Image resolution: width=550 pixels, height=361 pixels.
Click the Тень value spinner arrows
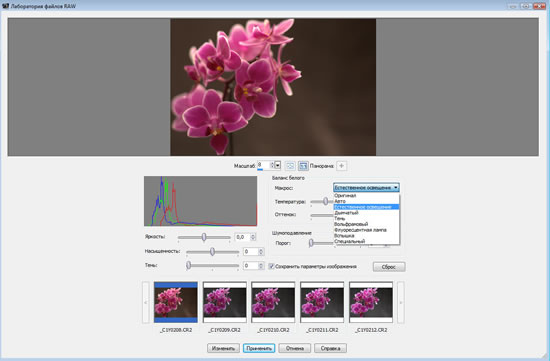pyautogui.click(x=261, y=266)
